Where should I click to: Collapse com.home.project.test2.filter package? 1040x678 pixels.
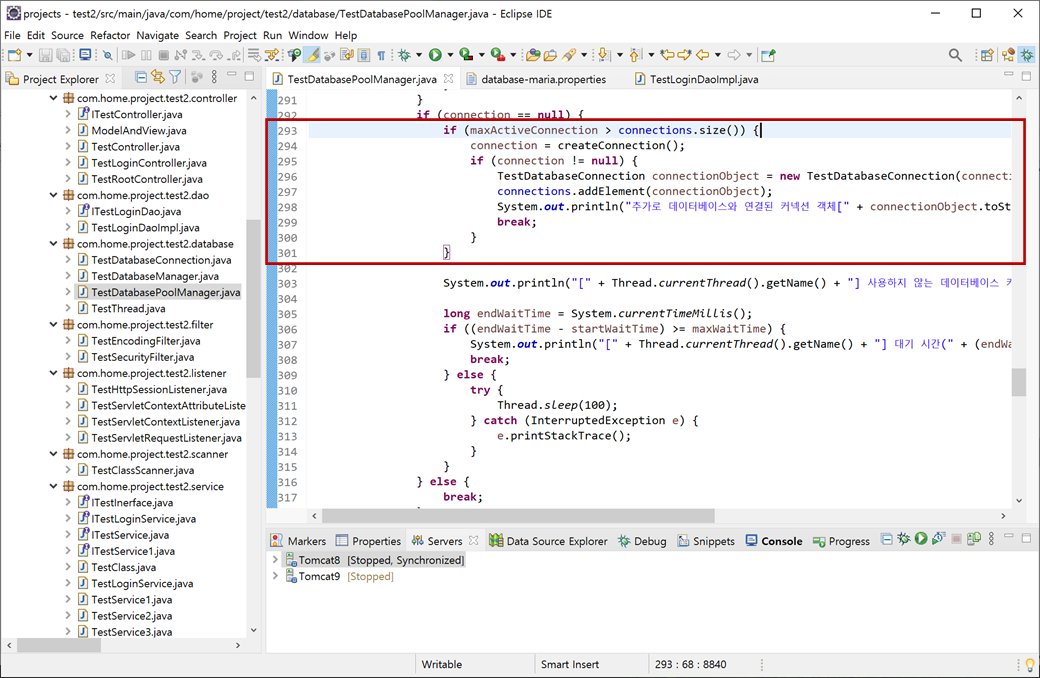(x=53, y=324)
